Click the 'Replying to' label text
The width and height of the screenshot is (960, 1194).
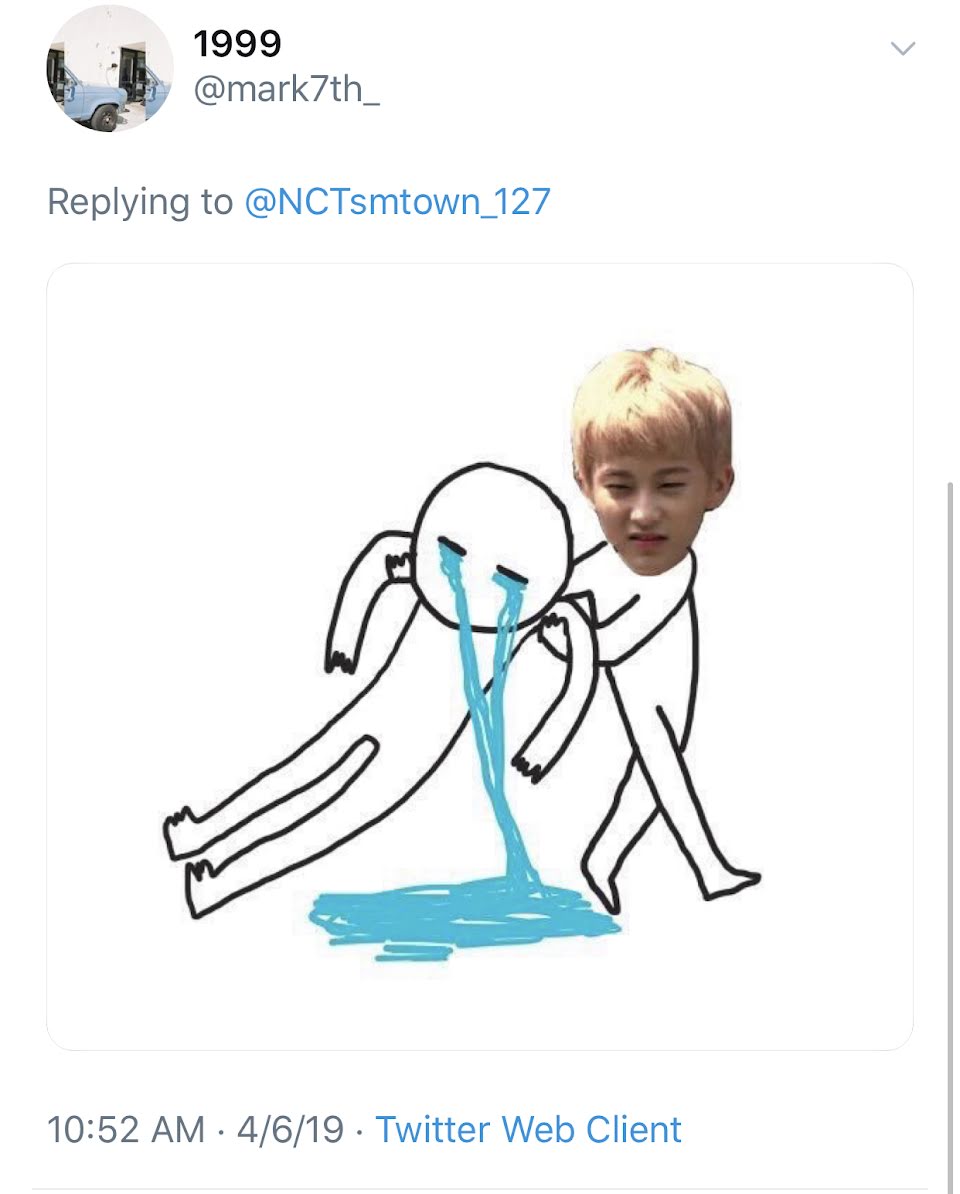[x=139, y=203]
